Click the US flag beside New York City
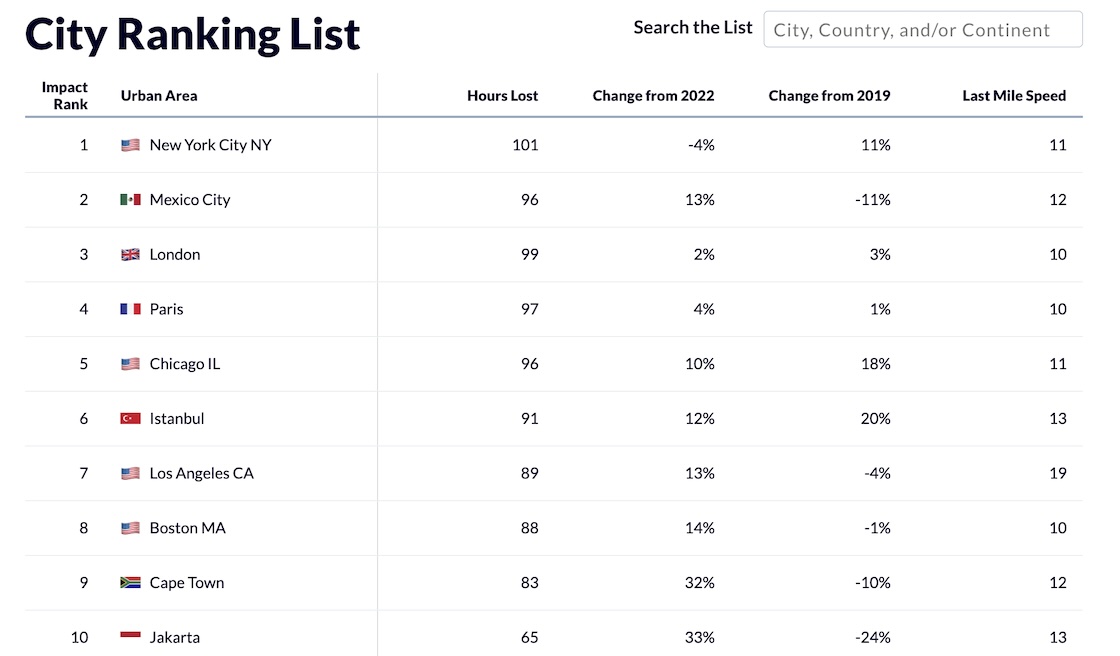Image resolution: width=1120 pixels, height=656 pixels. point(130,145)
